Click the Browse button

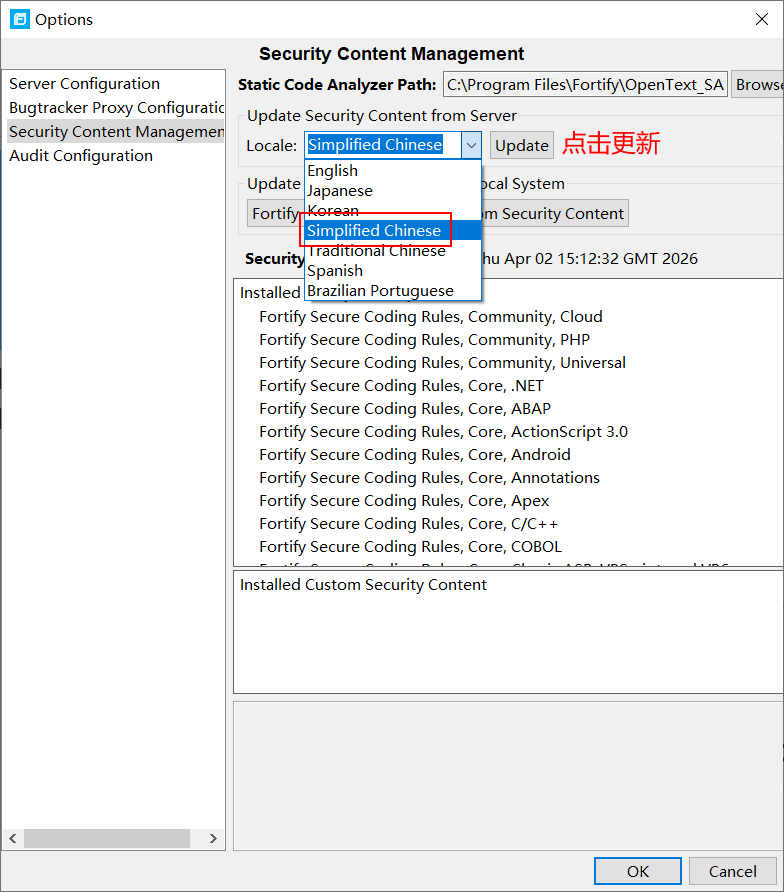(x=758, y=85)
